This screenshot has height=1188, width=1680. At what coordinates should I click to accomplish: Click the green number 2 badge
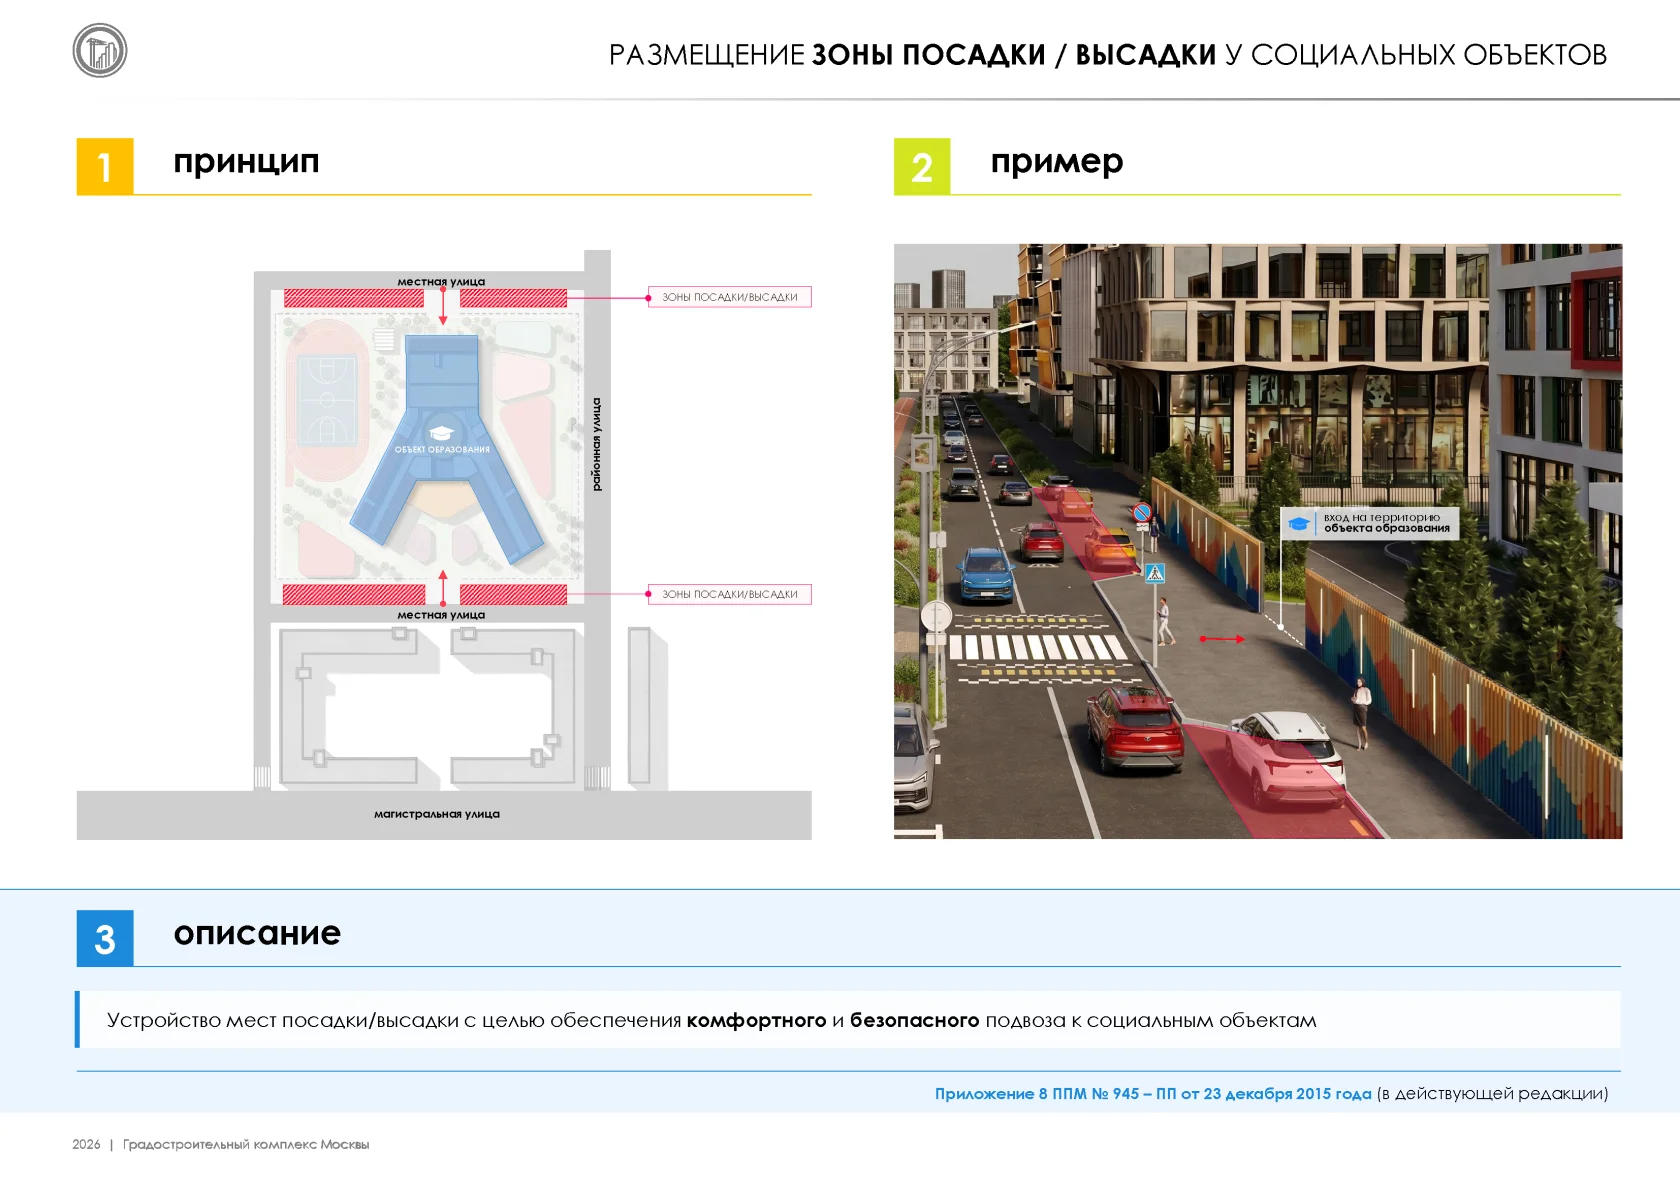point(922,166)
